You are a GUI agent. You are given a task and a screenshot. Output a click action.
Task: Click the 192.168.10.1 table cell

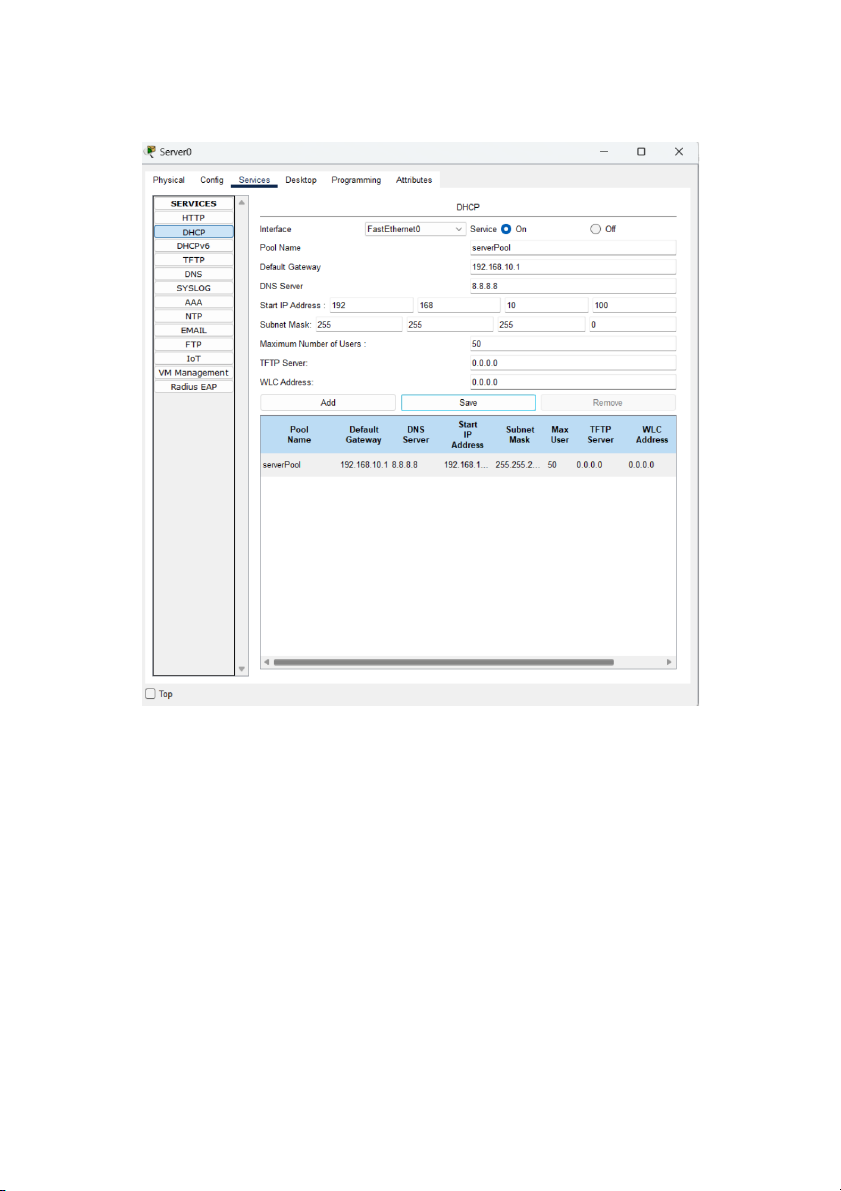pos(364,464)
